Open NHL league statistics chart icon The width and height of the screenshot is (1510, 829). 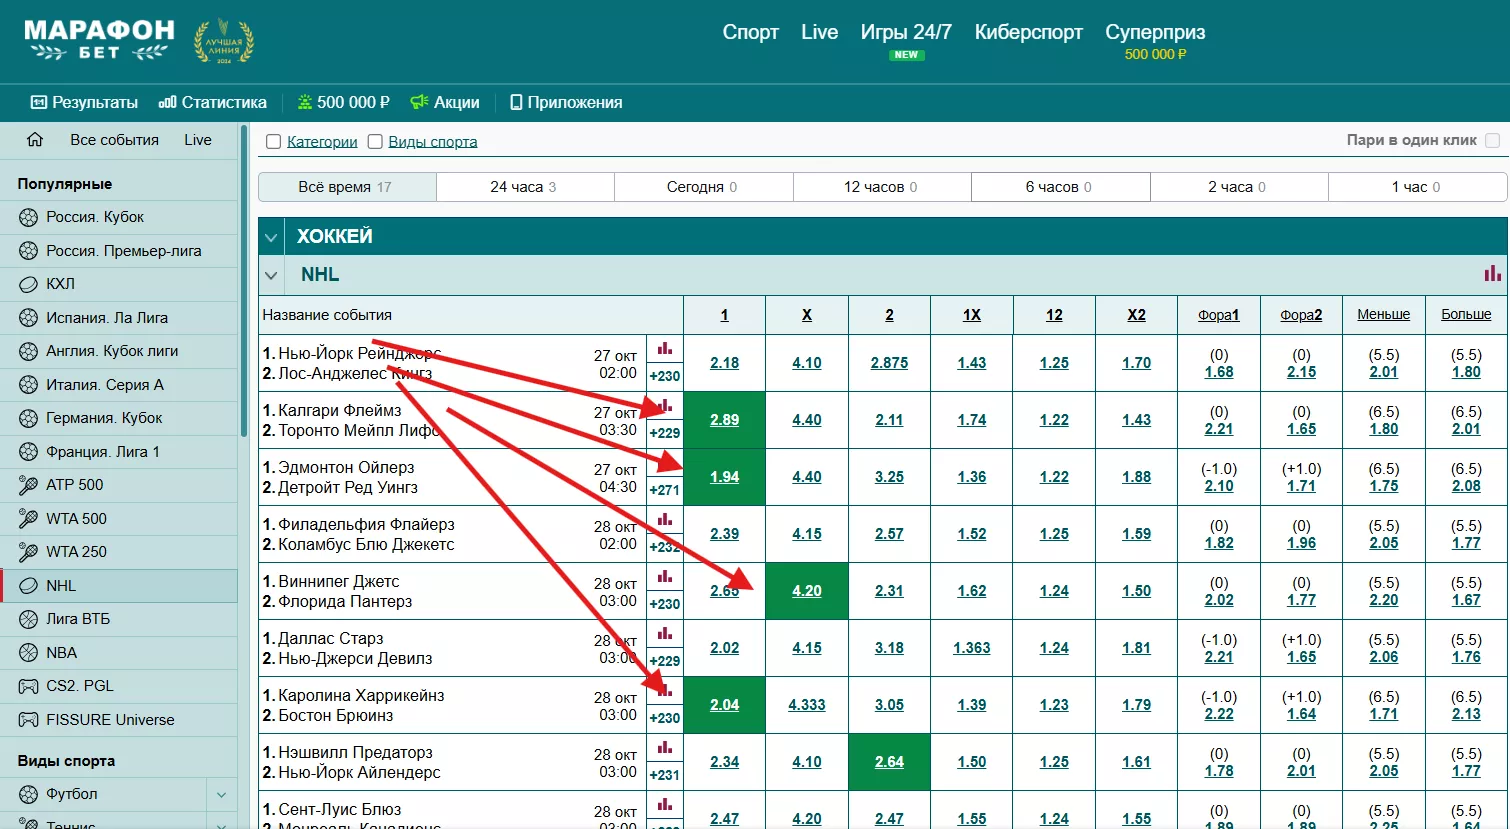pyautogui.click(x=1492, y=273)
